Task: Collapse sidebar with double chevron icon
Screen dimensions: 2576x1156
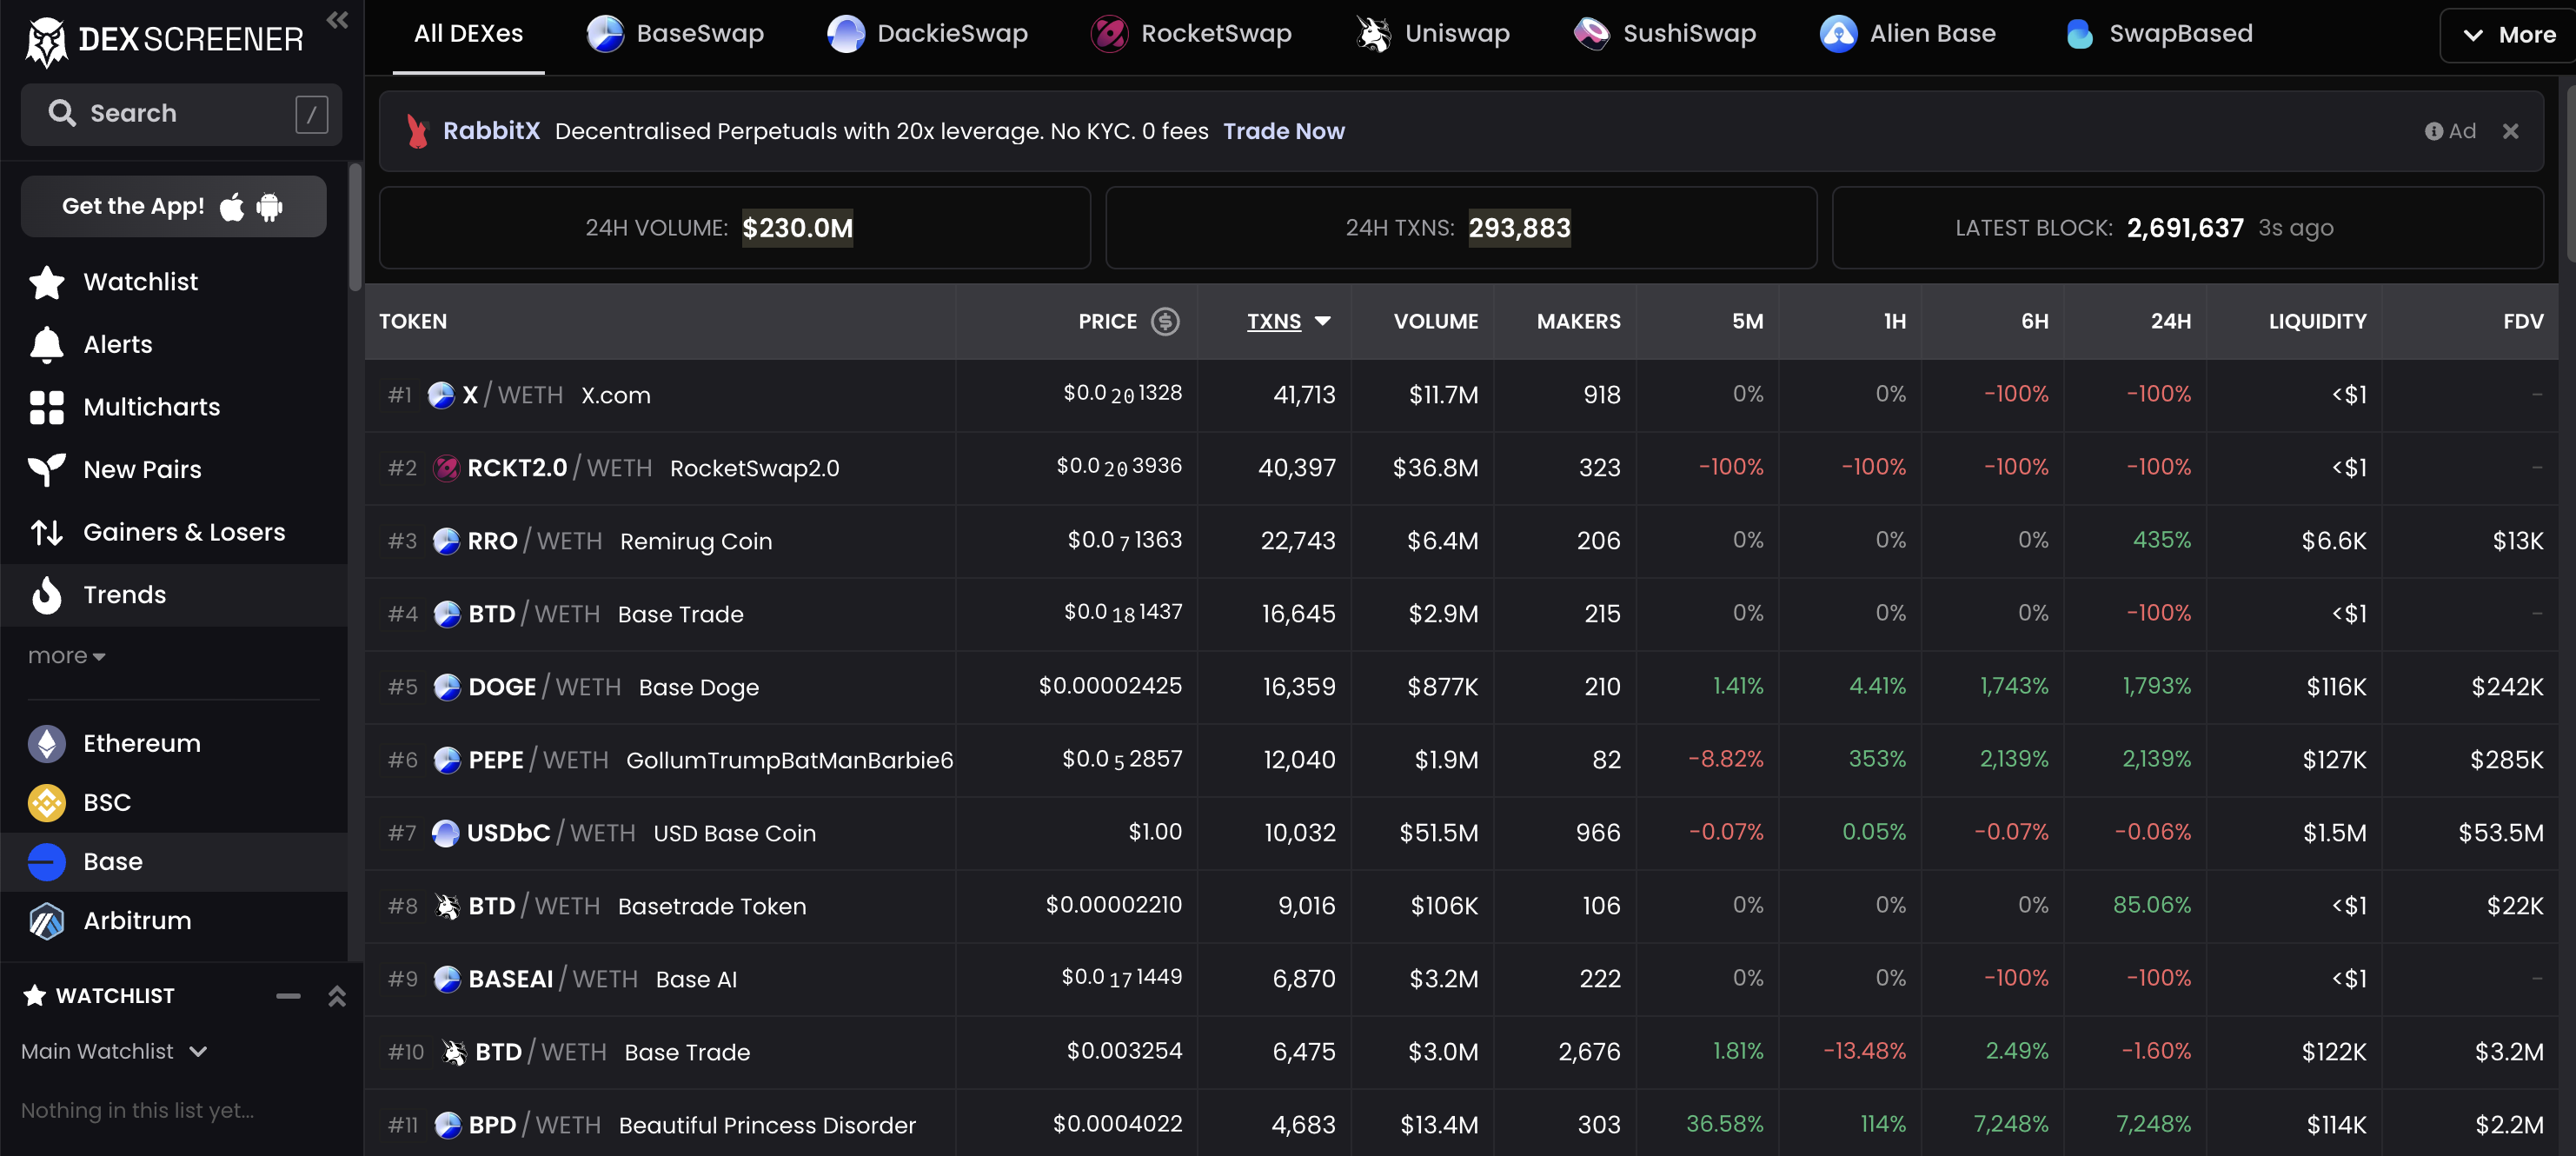Action: pos(337,20)
